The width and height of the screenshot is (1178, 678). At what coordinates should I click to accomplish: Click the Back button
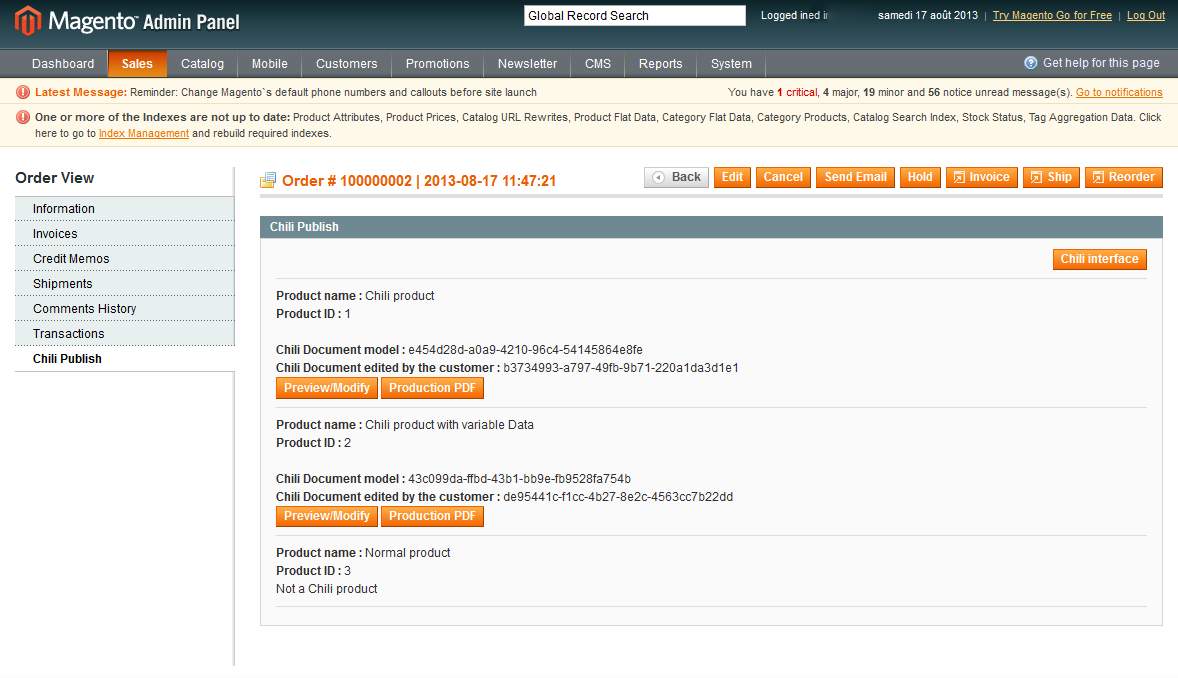[676, 177]
